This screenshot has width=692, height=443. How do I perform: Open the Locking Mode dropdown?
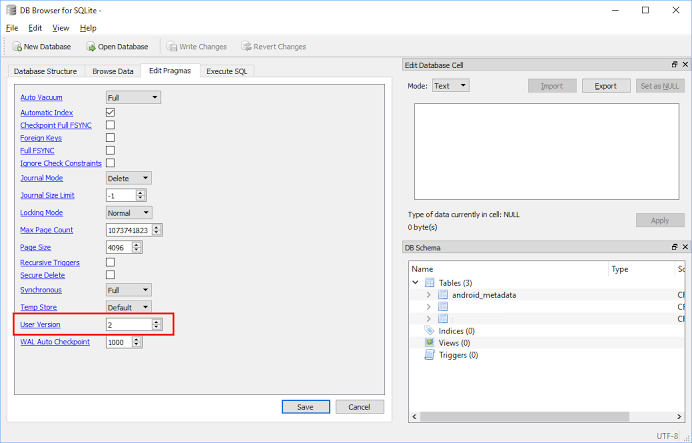pyautogui.click(x=129, y=213)
